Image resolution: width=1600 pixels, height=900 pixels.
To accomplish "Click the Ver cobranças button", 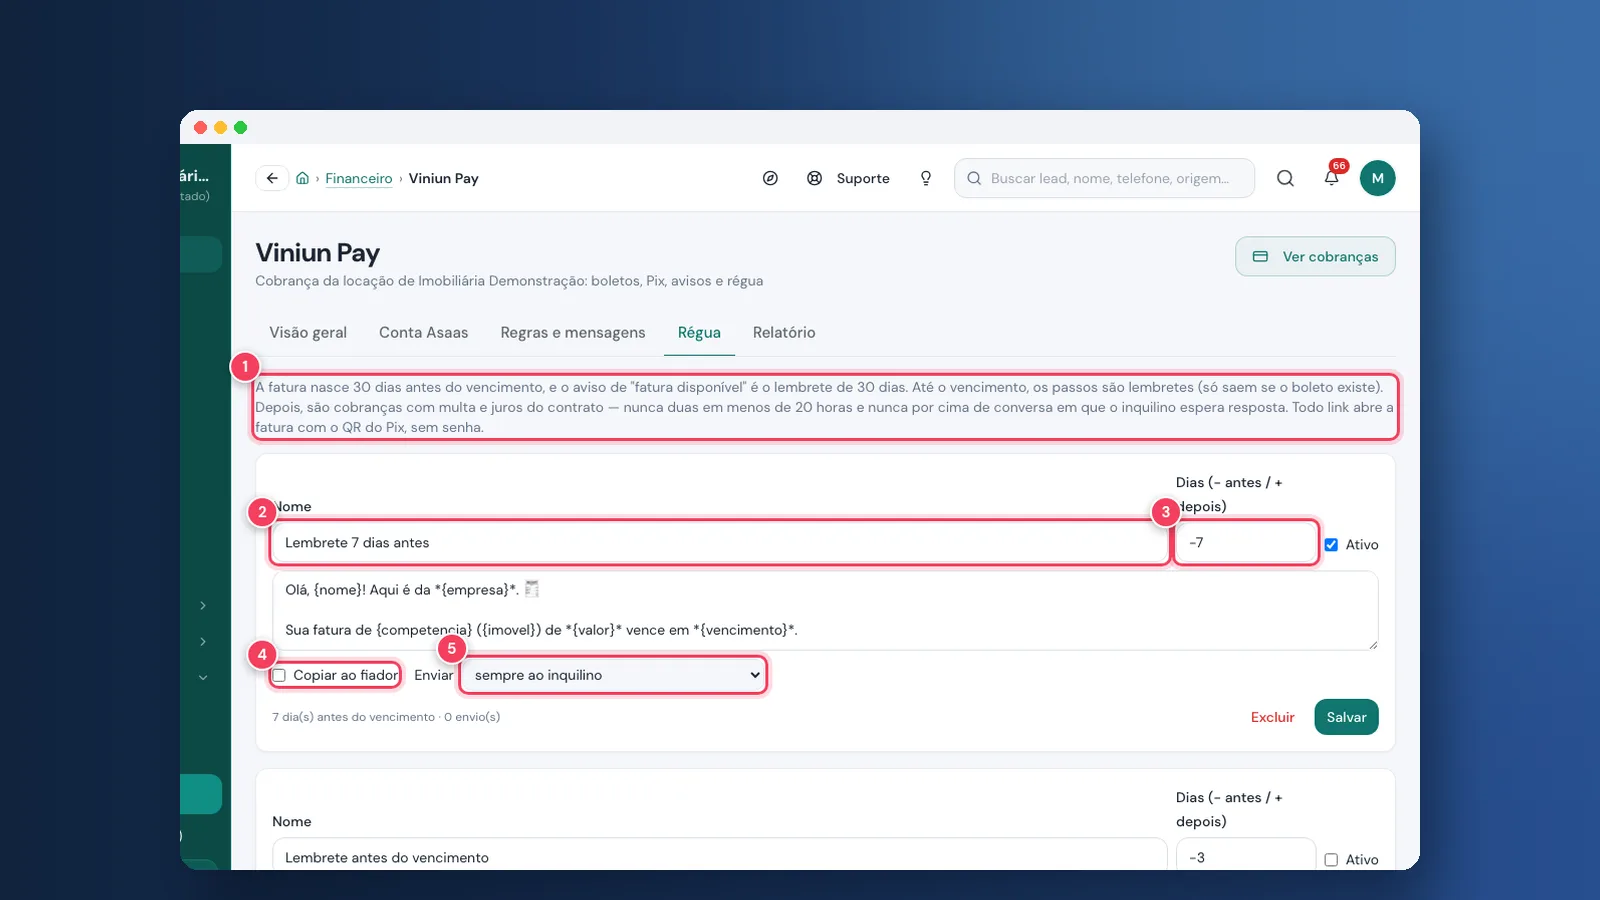I will click(1315, 256).
